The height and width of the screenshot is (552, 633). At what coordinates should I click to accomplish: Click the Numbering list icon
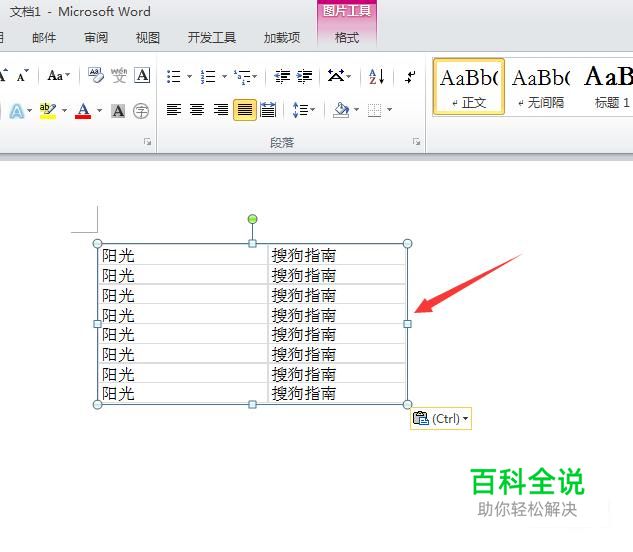pyautogui.click(x=208, y=76)
